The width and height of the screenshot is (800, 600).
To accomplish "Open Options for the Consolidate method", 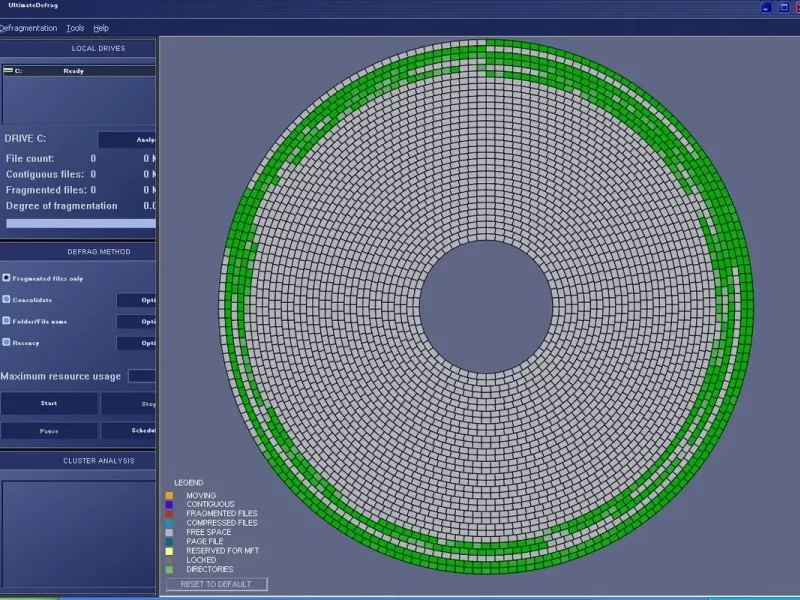I will point(136,300).
